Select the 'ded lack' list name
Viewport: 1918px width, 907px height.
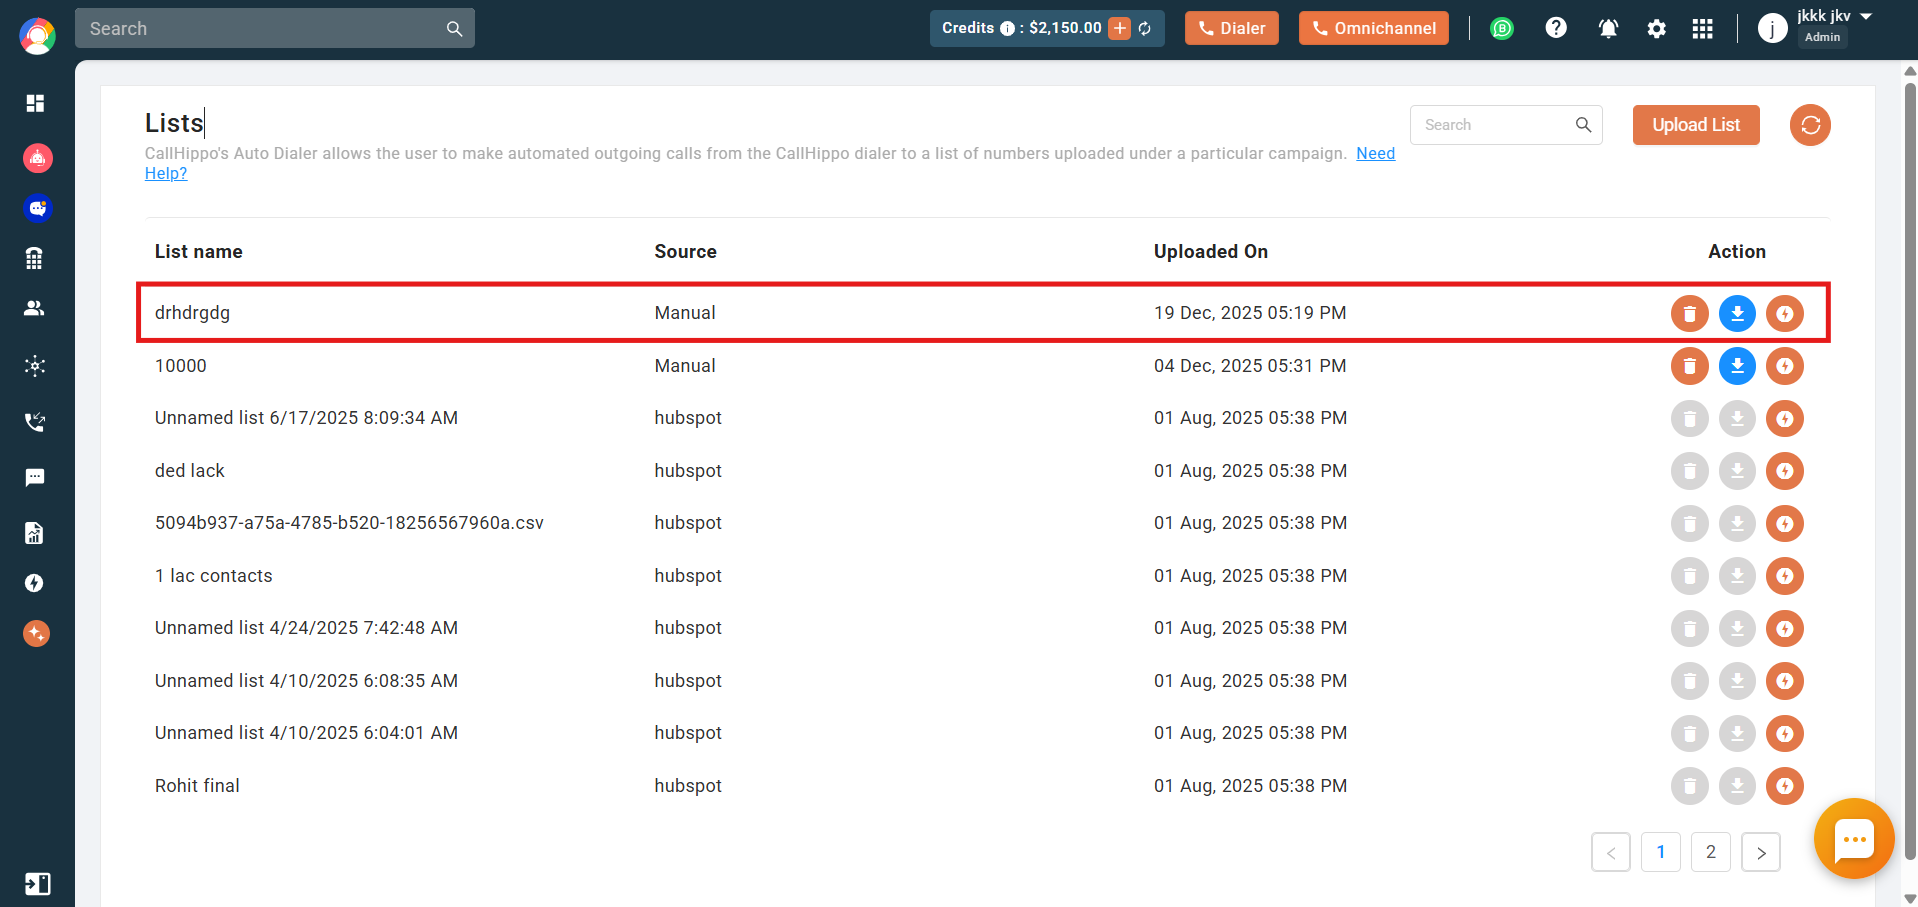coord(190,471)
